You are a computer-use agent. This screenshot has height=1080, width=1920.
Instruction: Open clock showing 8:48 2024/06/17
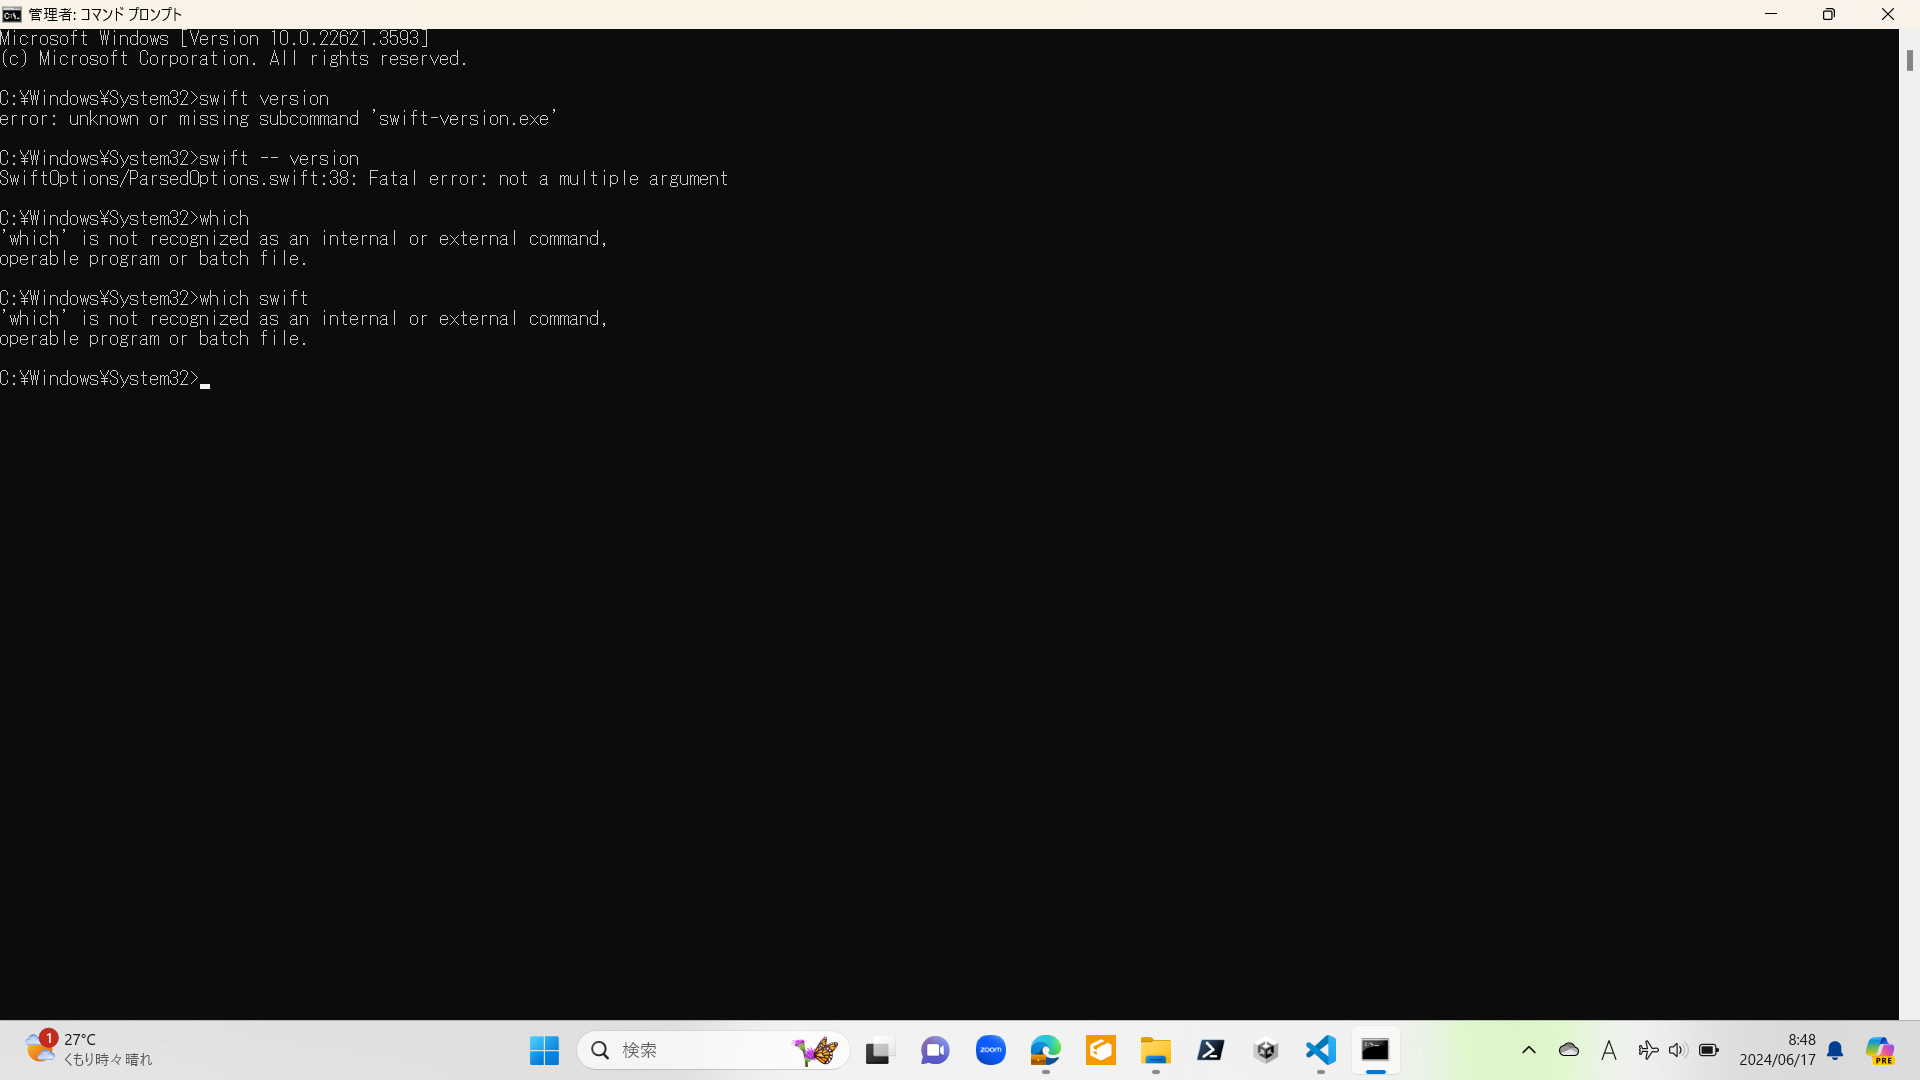[x=1777, y=1050]
